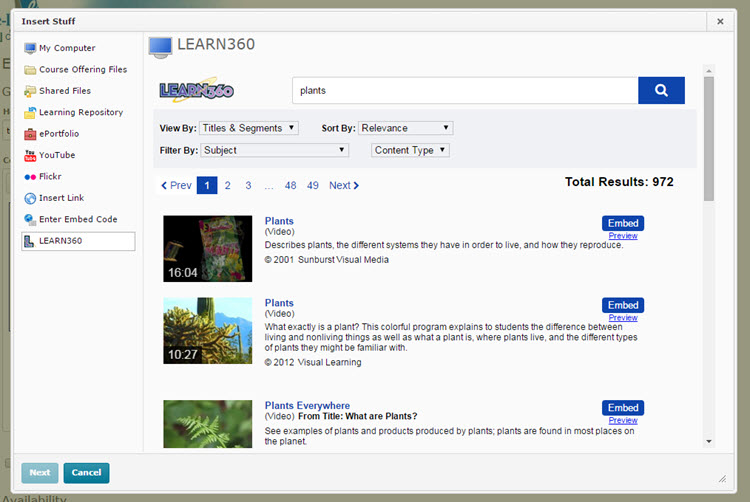The image size is (750, 502).
Task: Preview the 2012 Visual Learning Plants video
Action: 623,318
